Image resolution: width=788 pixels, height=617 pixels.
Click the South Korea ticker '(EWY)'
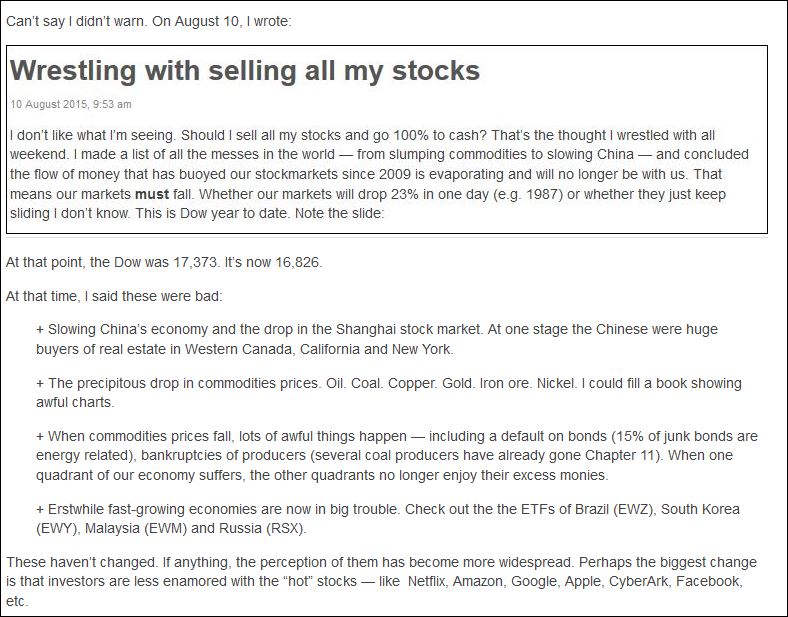tap(57, 529)
